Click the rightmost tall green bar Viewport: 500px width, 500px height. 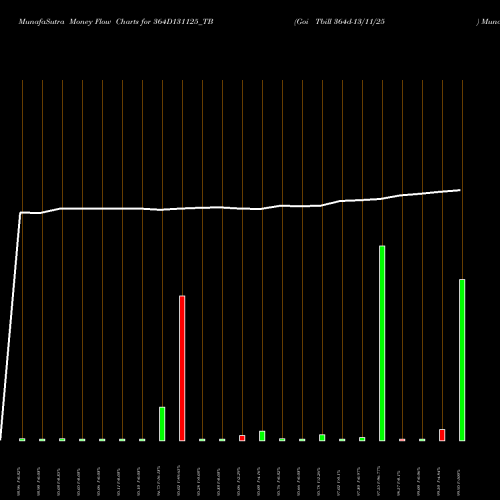click(x=462, y=360)
